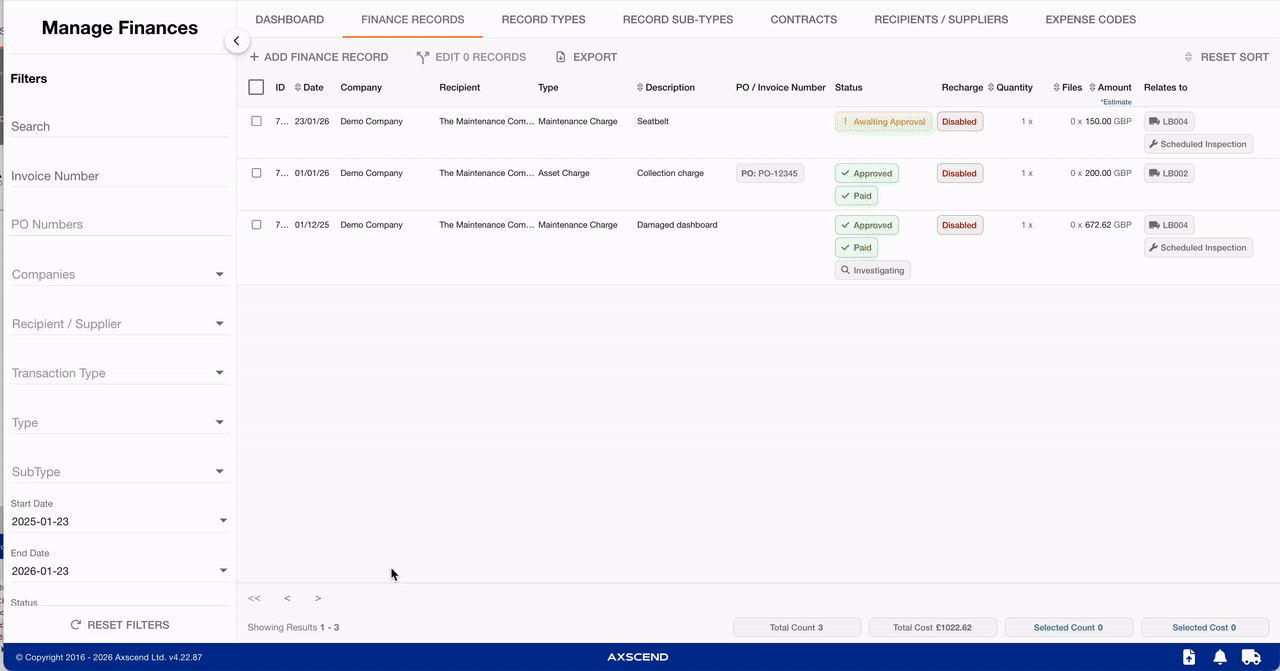This screenshot has width=1280, height=671.
Task: Select the Seatbelt record checkbox
Action: click(256, 121)
